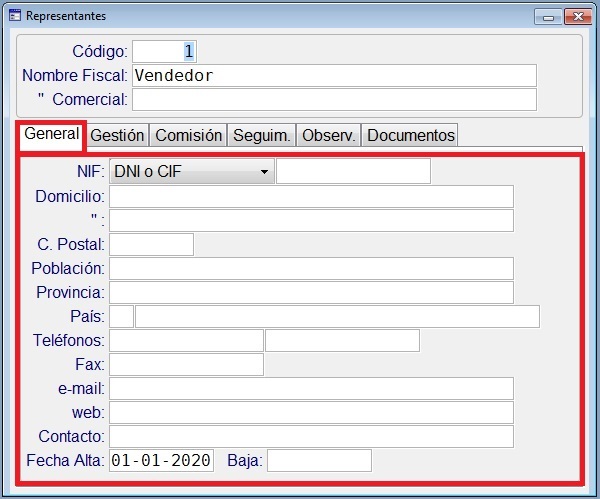Click the Domicilio address field

[311, 196]
